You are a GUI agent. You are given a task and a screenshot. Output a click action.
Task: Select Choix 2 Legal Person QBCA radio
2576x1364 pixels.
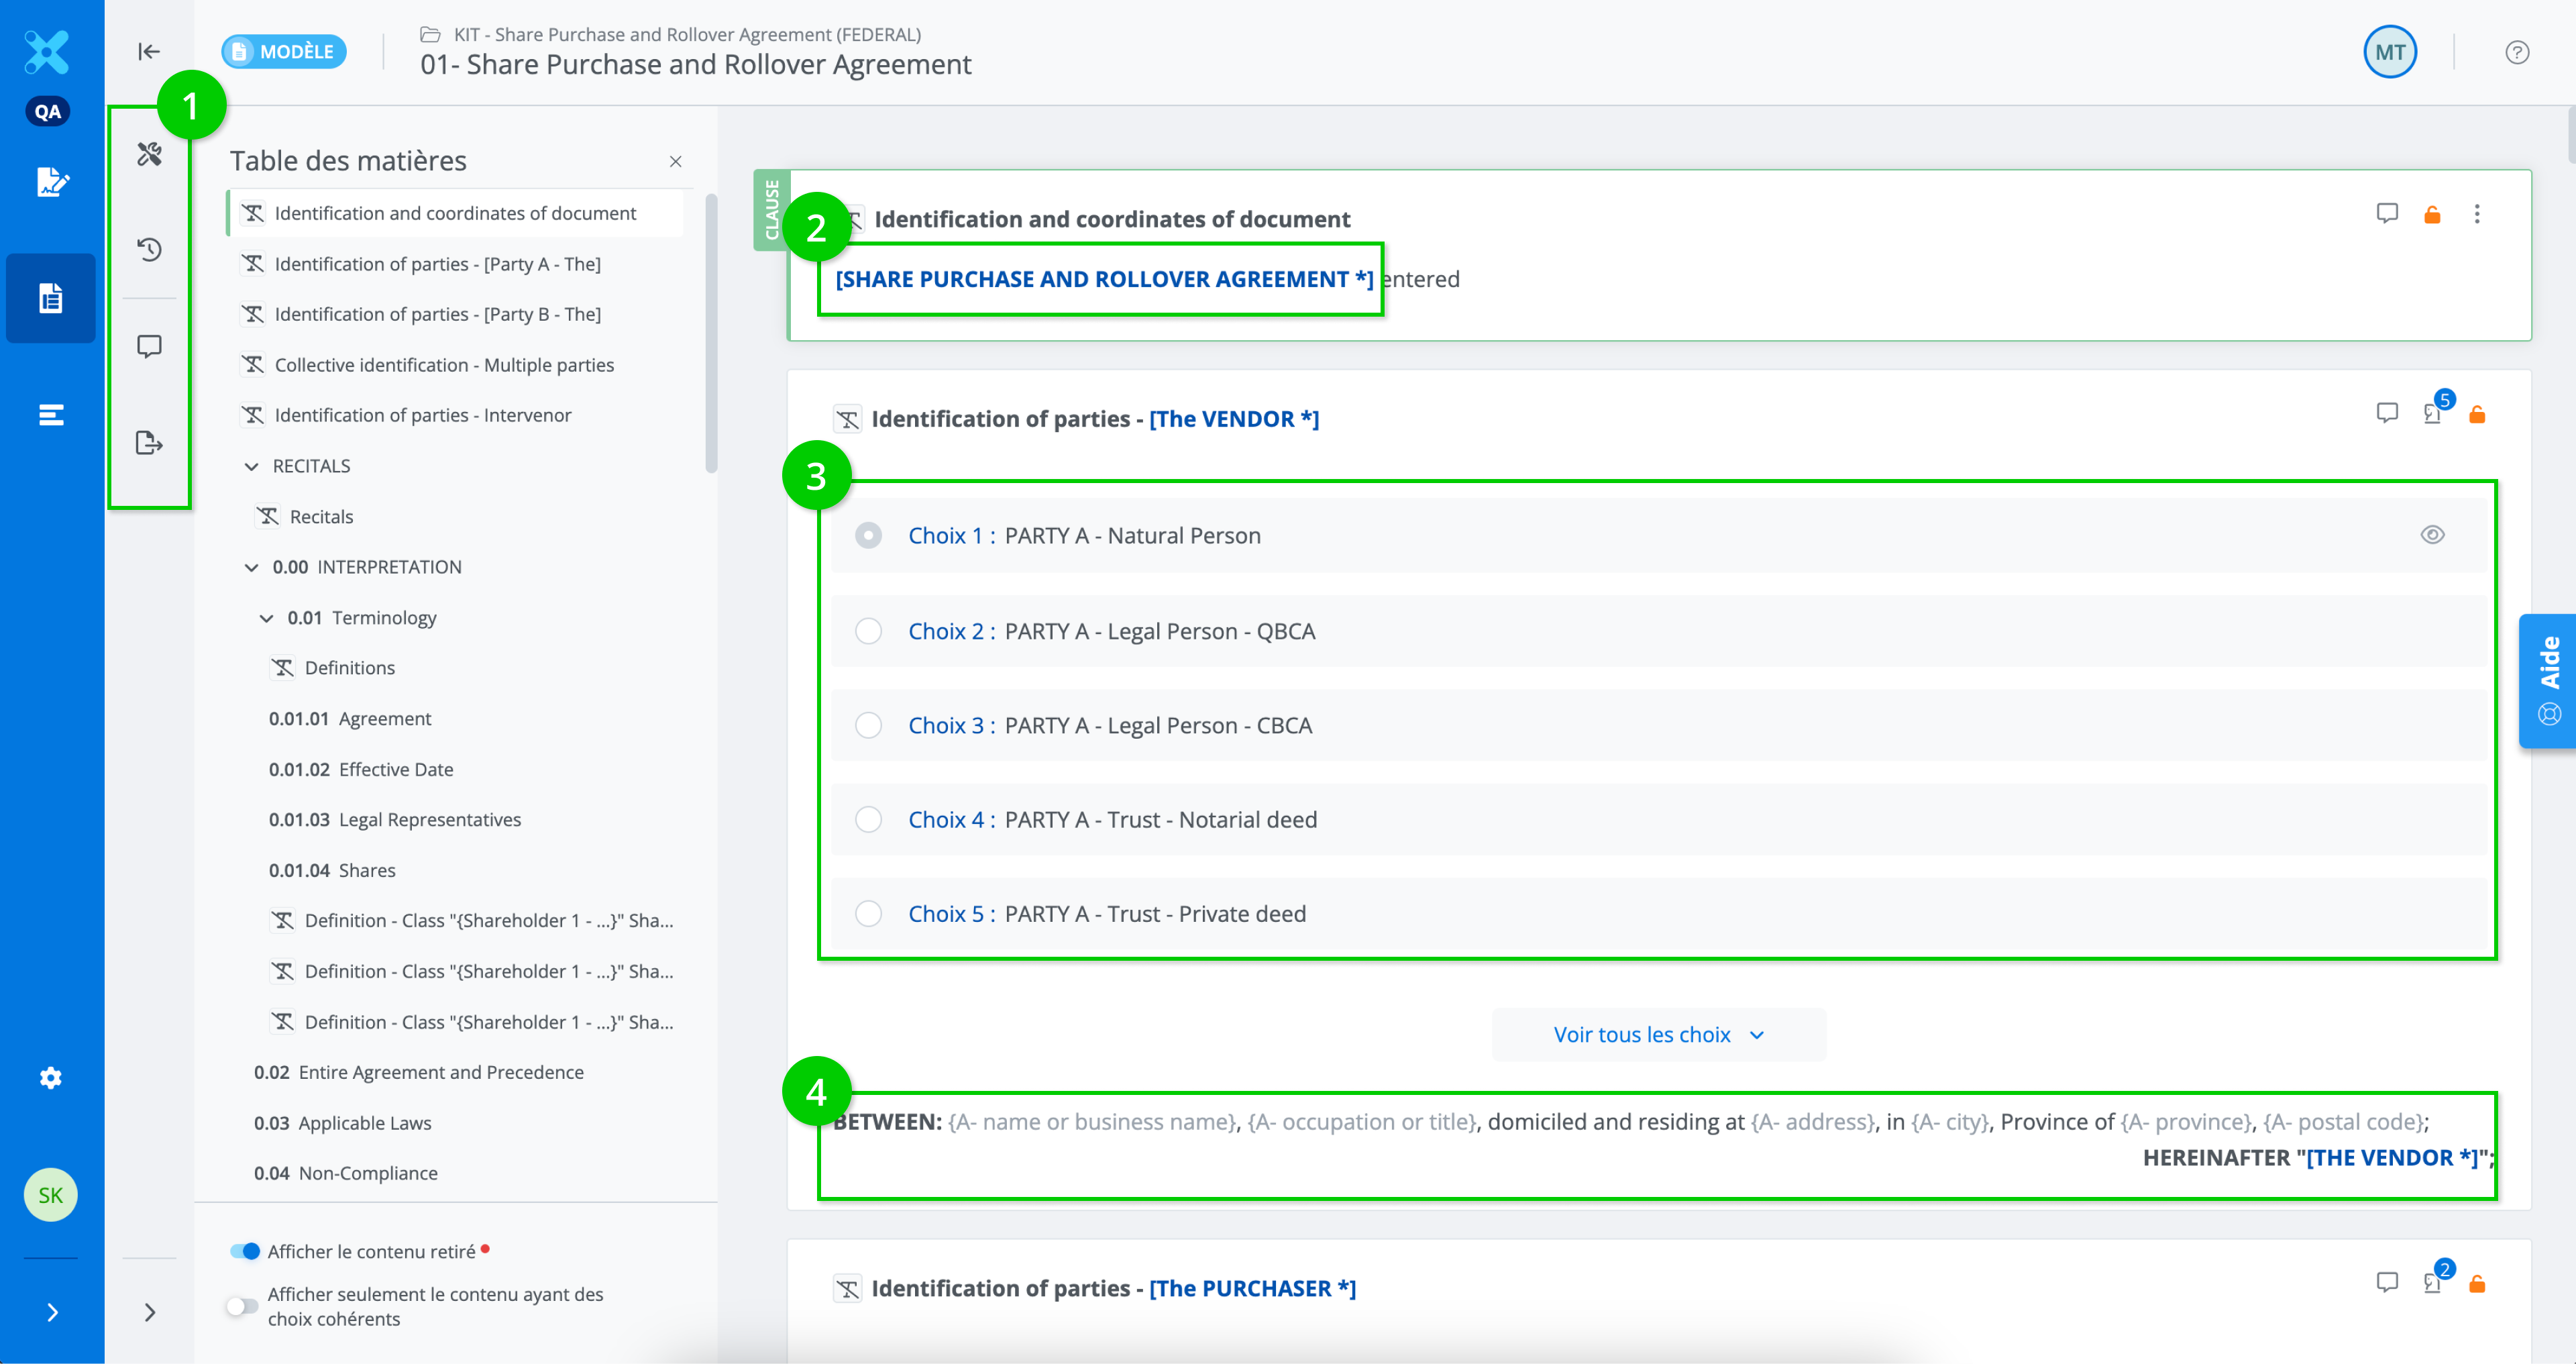868,631
